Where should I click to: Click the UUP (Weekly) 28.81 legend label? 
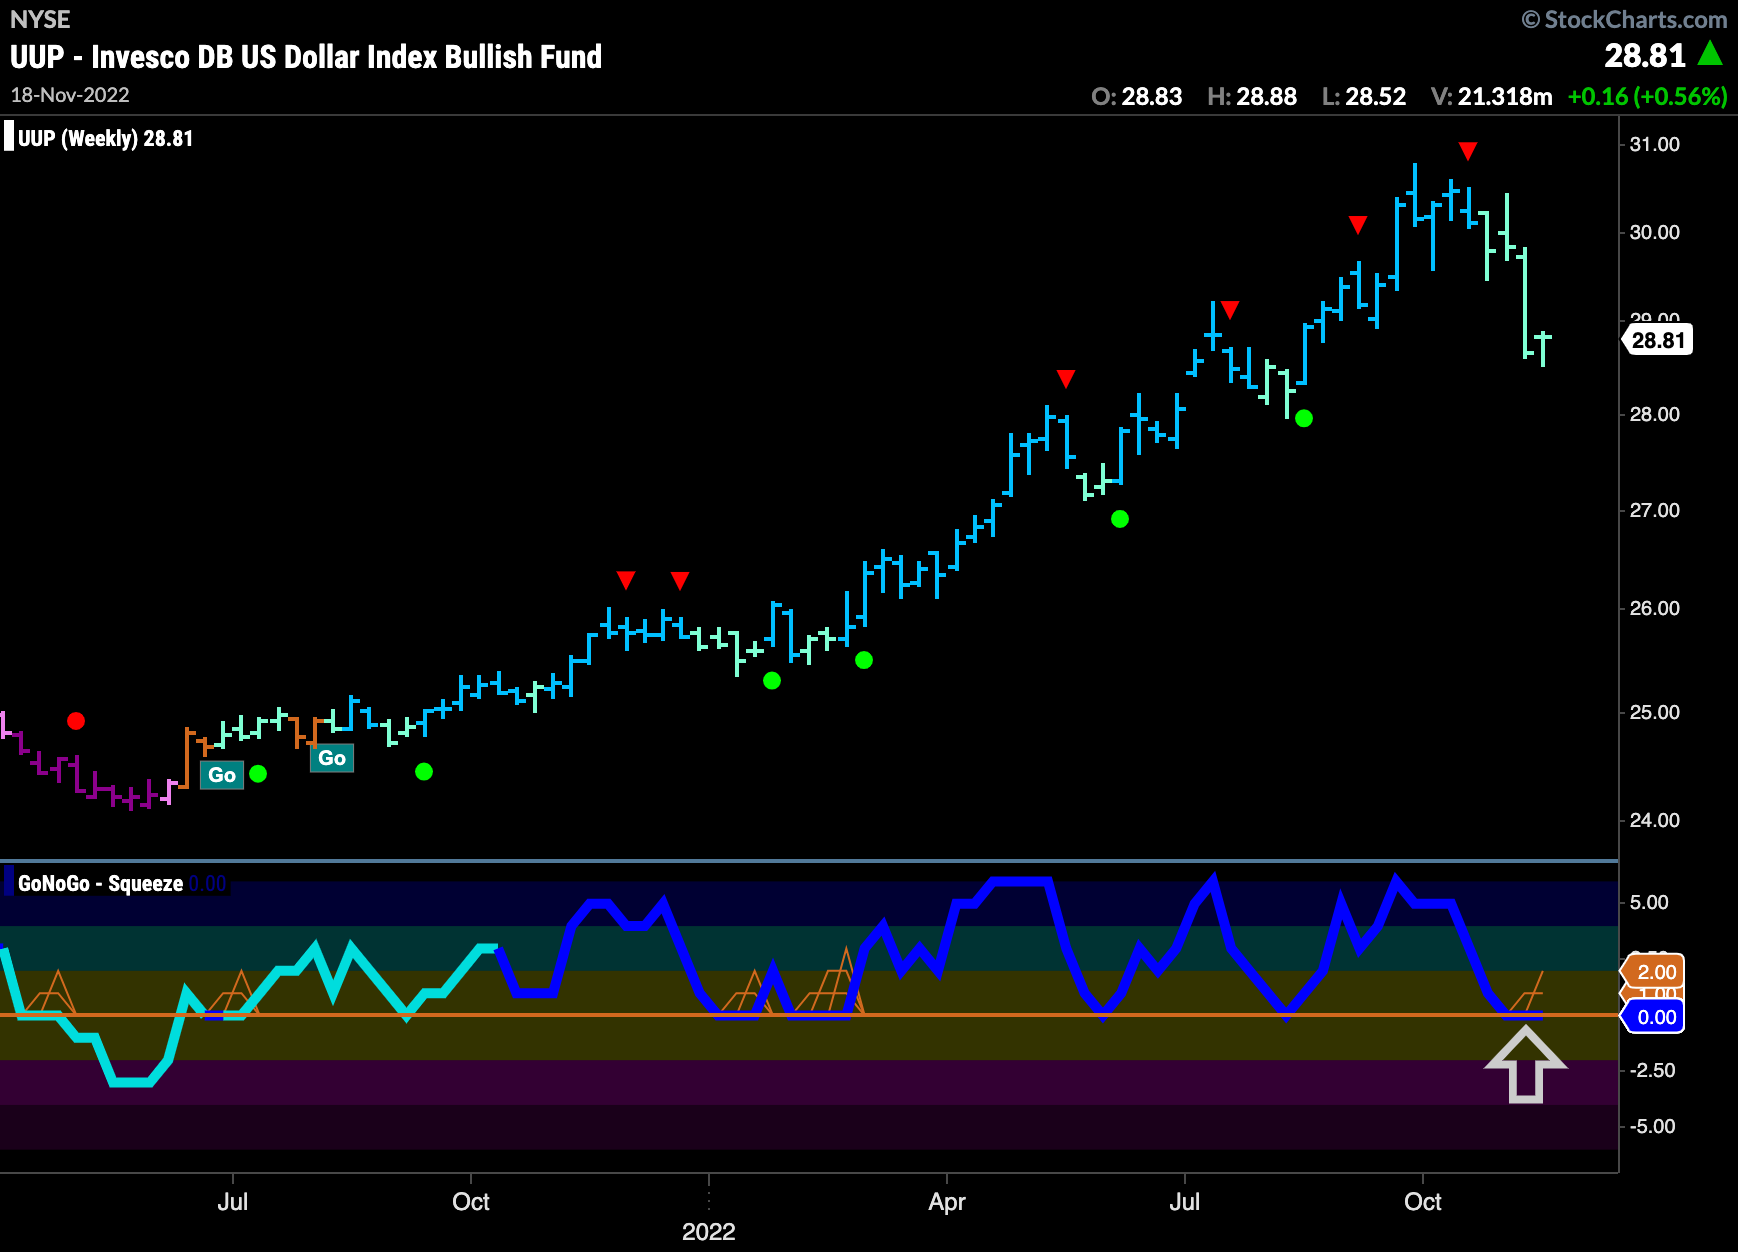(105, 138)
